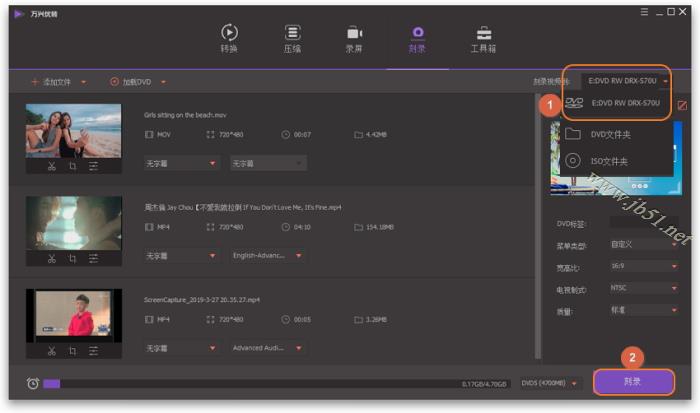Open subtitle dropdown 无字幕 for Jay Chou video
Screen dimensions: 700x413
181,256
